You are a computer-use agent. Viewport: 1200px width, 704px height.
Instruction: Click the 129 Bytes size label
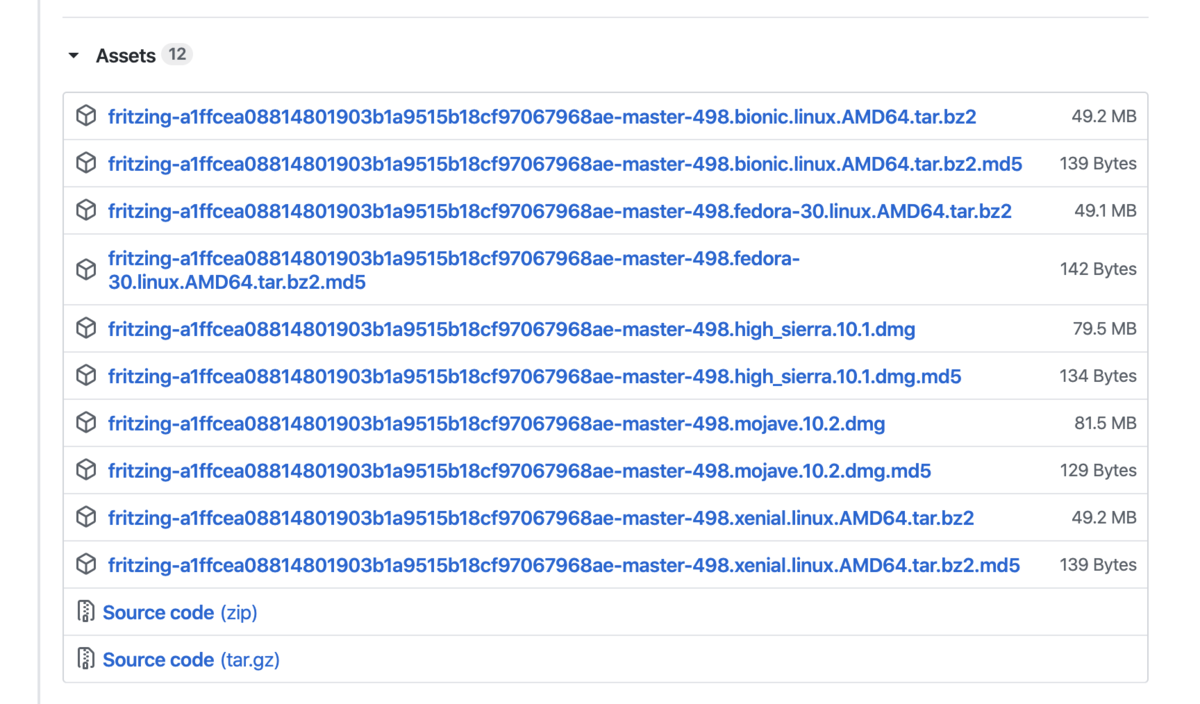tap(1098, 470)
